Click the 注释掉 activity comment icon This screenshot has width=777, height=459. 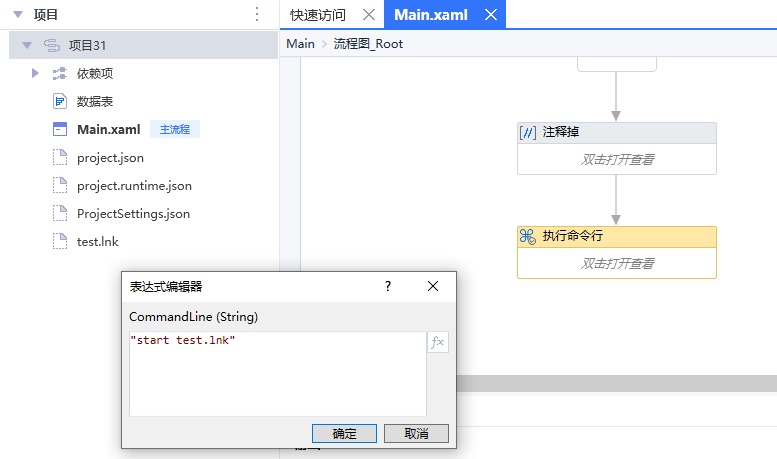click(x=527, y=133)
